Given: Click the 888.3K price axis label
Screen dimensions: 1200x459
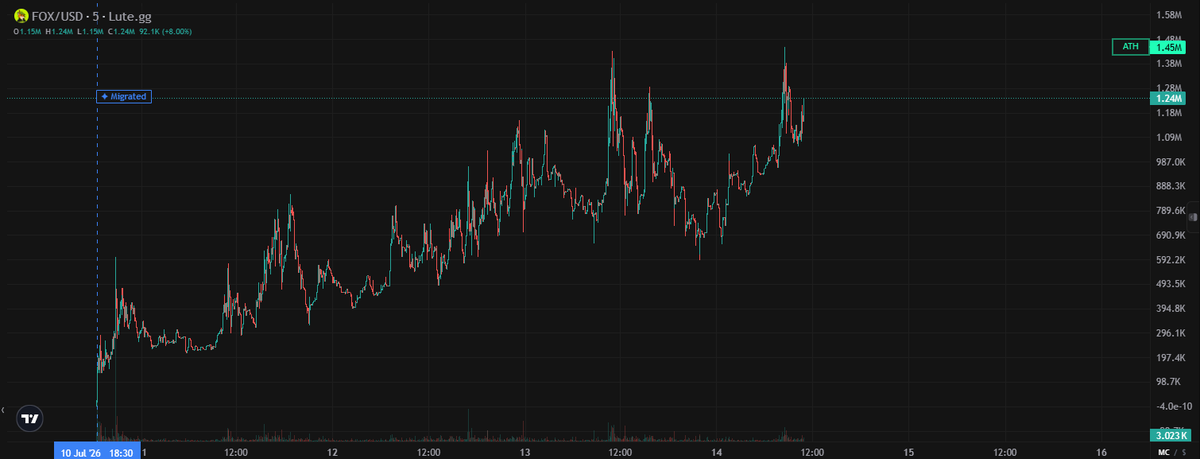Looking at the screenshot, I should click(1169, 186).
